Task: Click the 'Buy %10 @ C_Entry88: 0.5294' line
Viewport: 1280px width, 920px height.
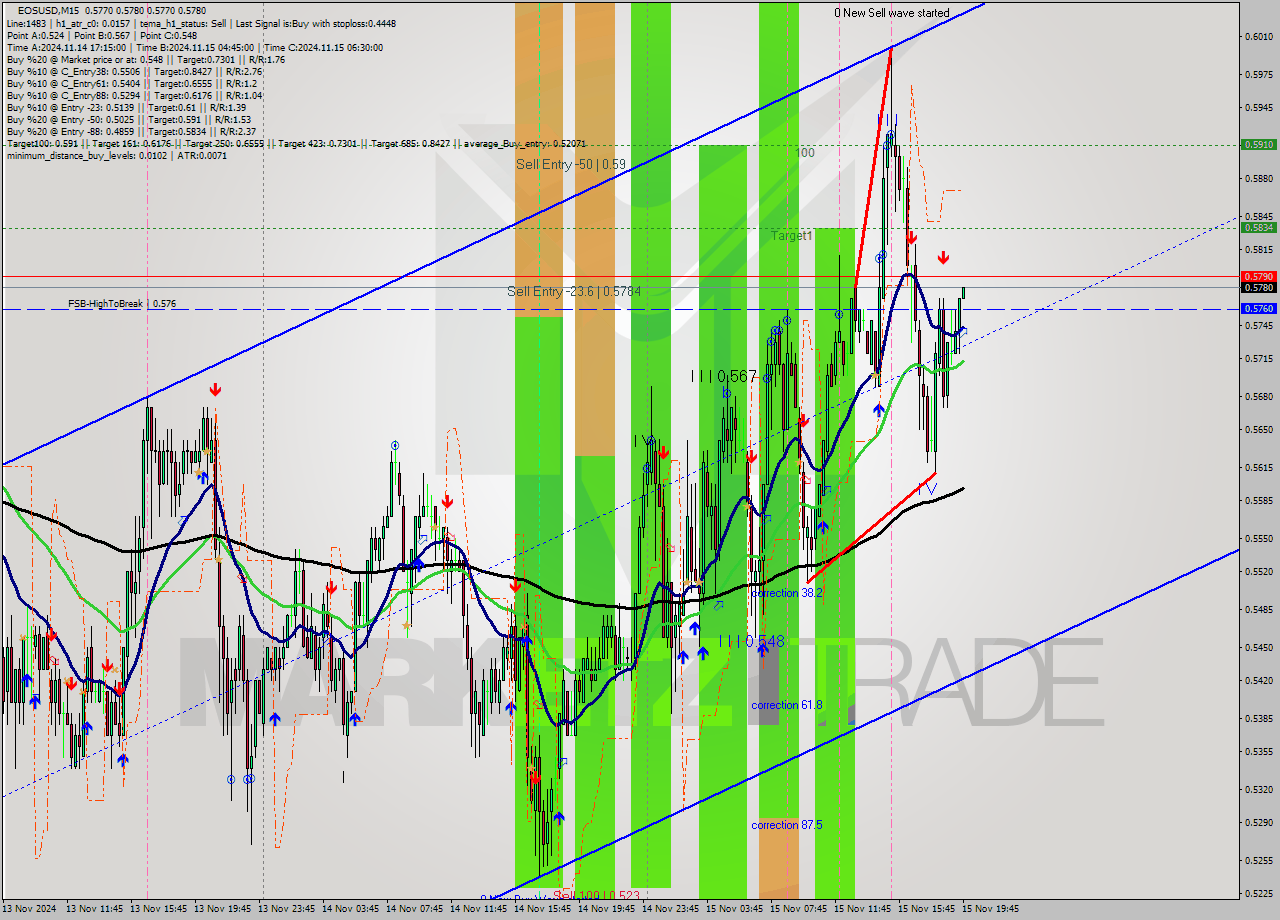Action: 134,95
